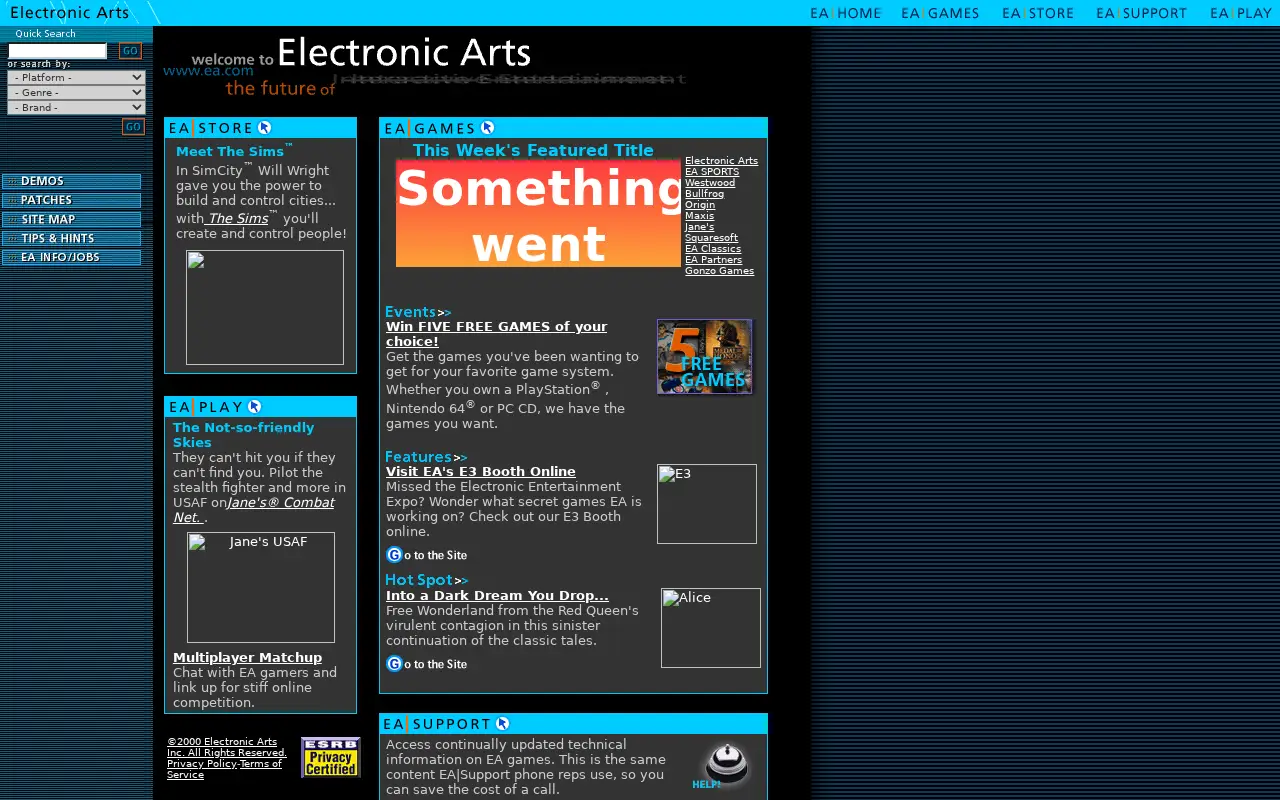Click the EA Games header arrow icon

click(487, 127)
